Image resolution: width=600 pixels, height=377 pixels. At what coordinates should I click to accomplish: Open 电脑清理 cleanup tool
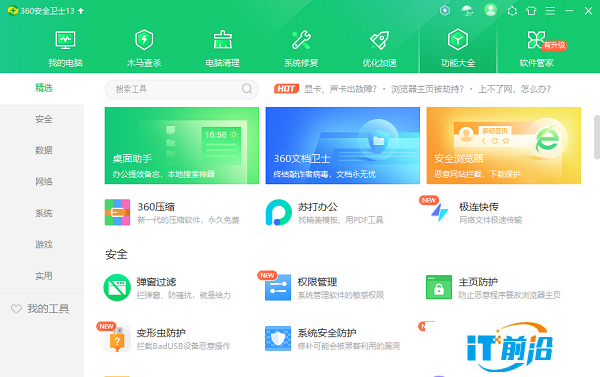click(222, 48)
